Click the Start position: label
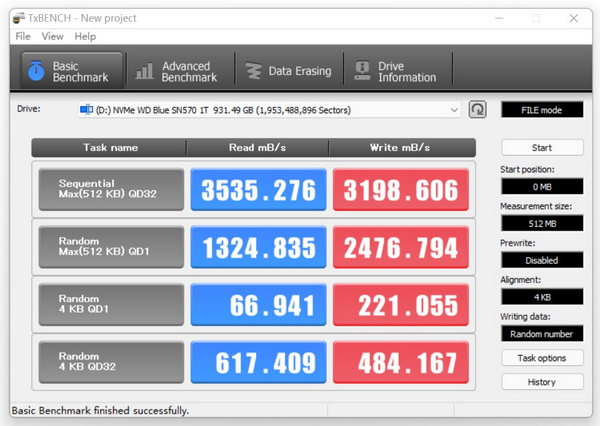Viewport: 600px width, 426px height. tap(527, 170)
